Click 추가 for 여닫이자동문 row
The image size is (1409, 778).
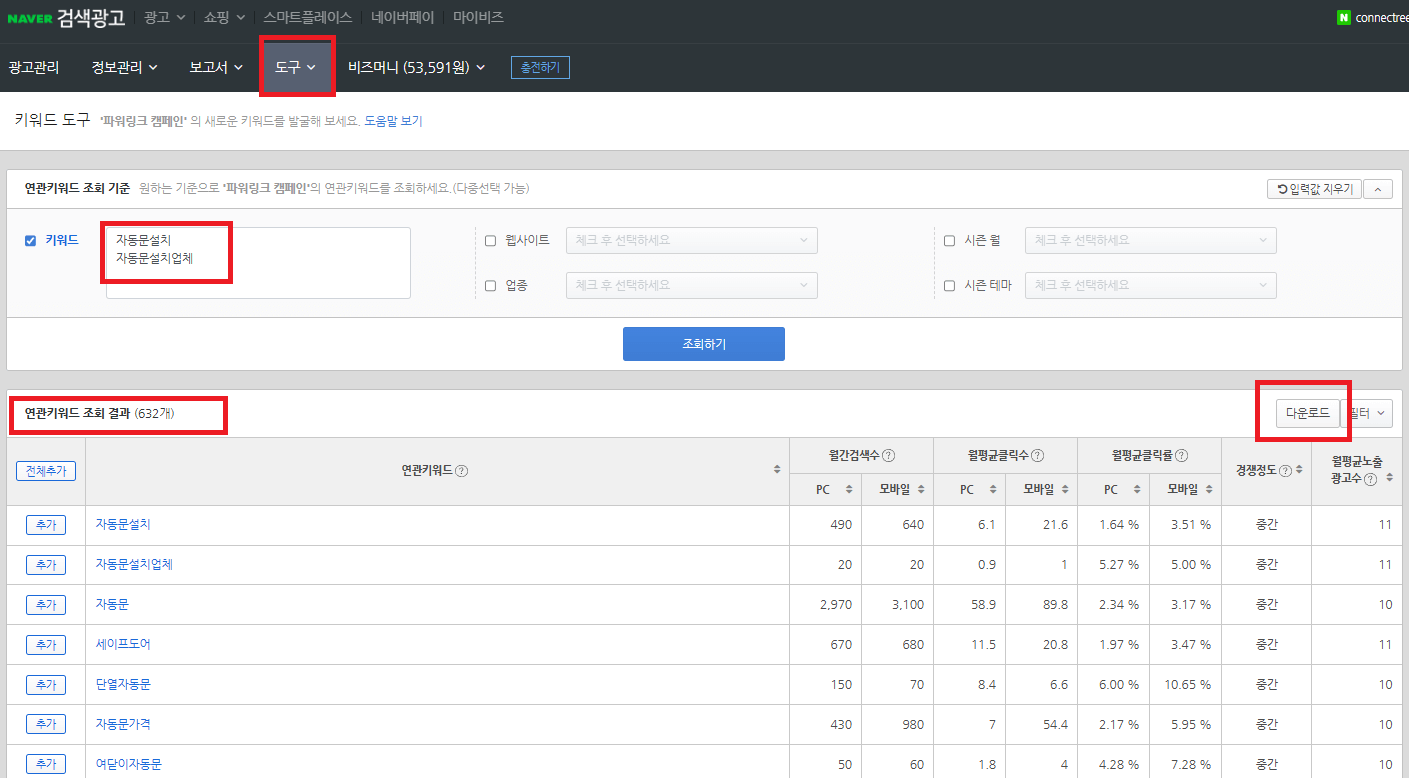(x=46, y=763)
